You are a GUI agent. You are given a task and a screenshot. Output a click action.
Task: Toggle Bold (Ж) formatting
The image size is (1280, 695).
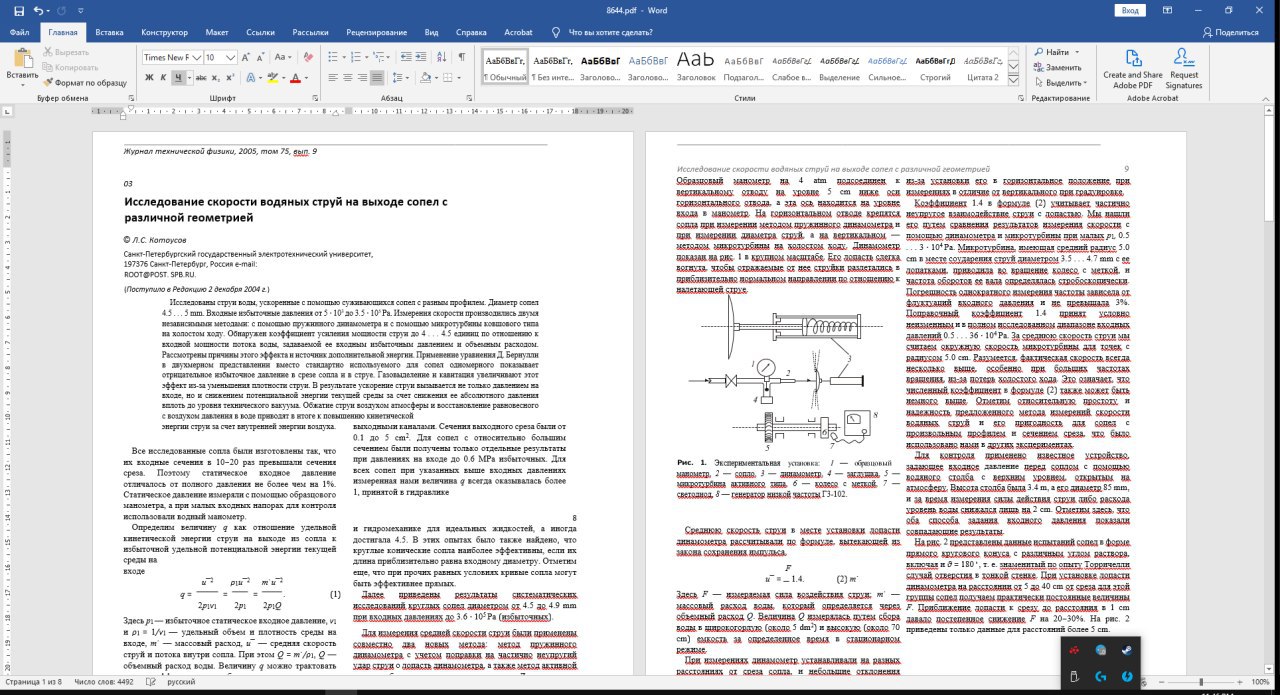149,77
